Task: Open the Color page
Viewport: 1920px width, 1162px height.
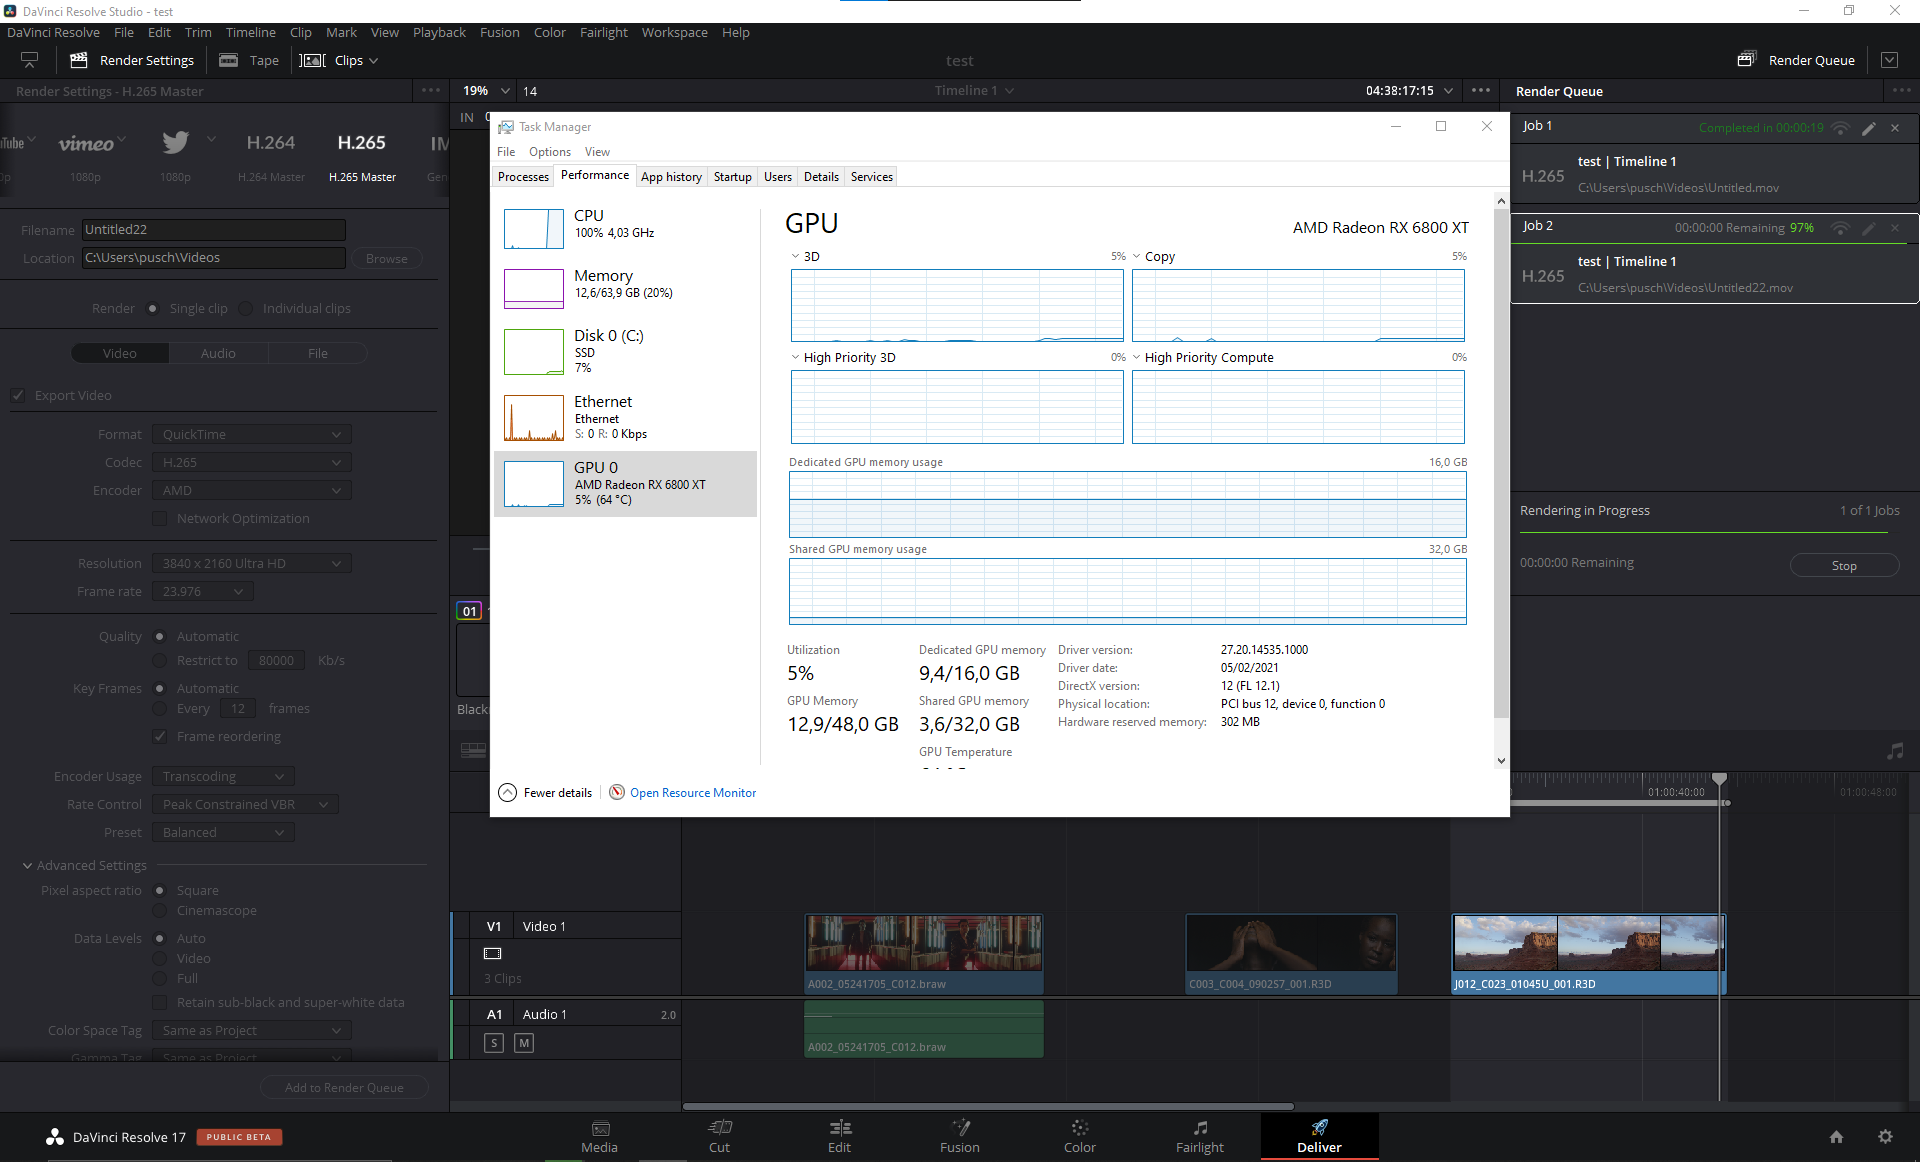Action: (x=1080, y=1137)
